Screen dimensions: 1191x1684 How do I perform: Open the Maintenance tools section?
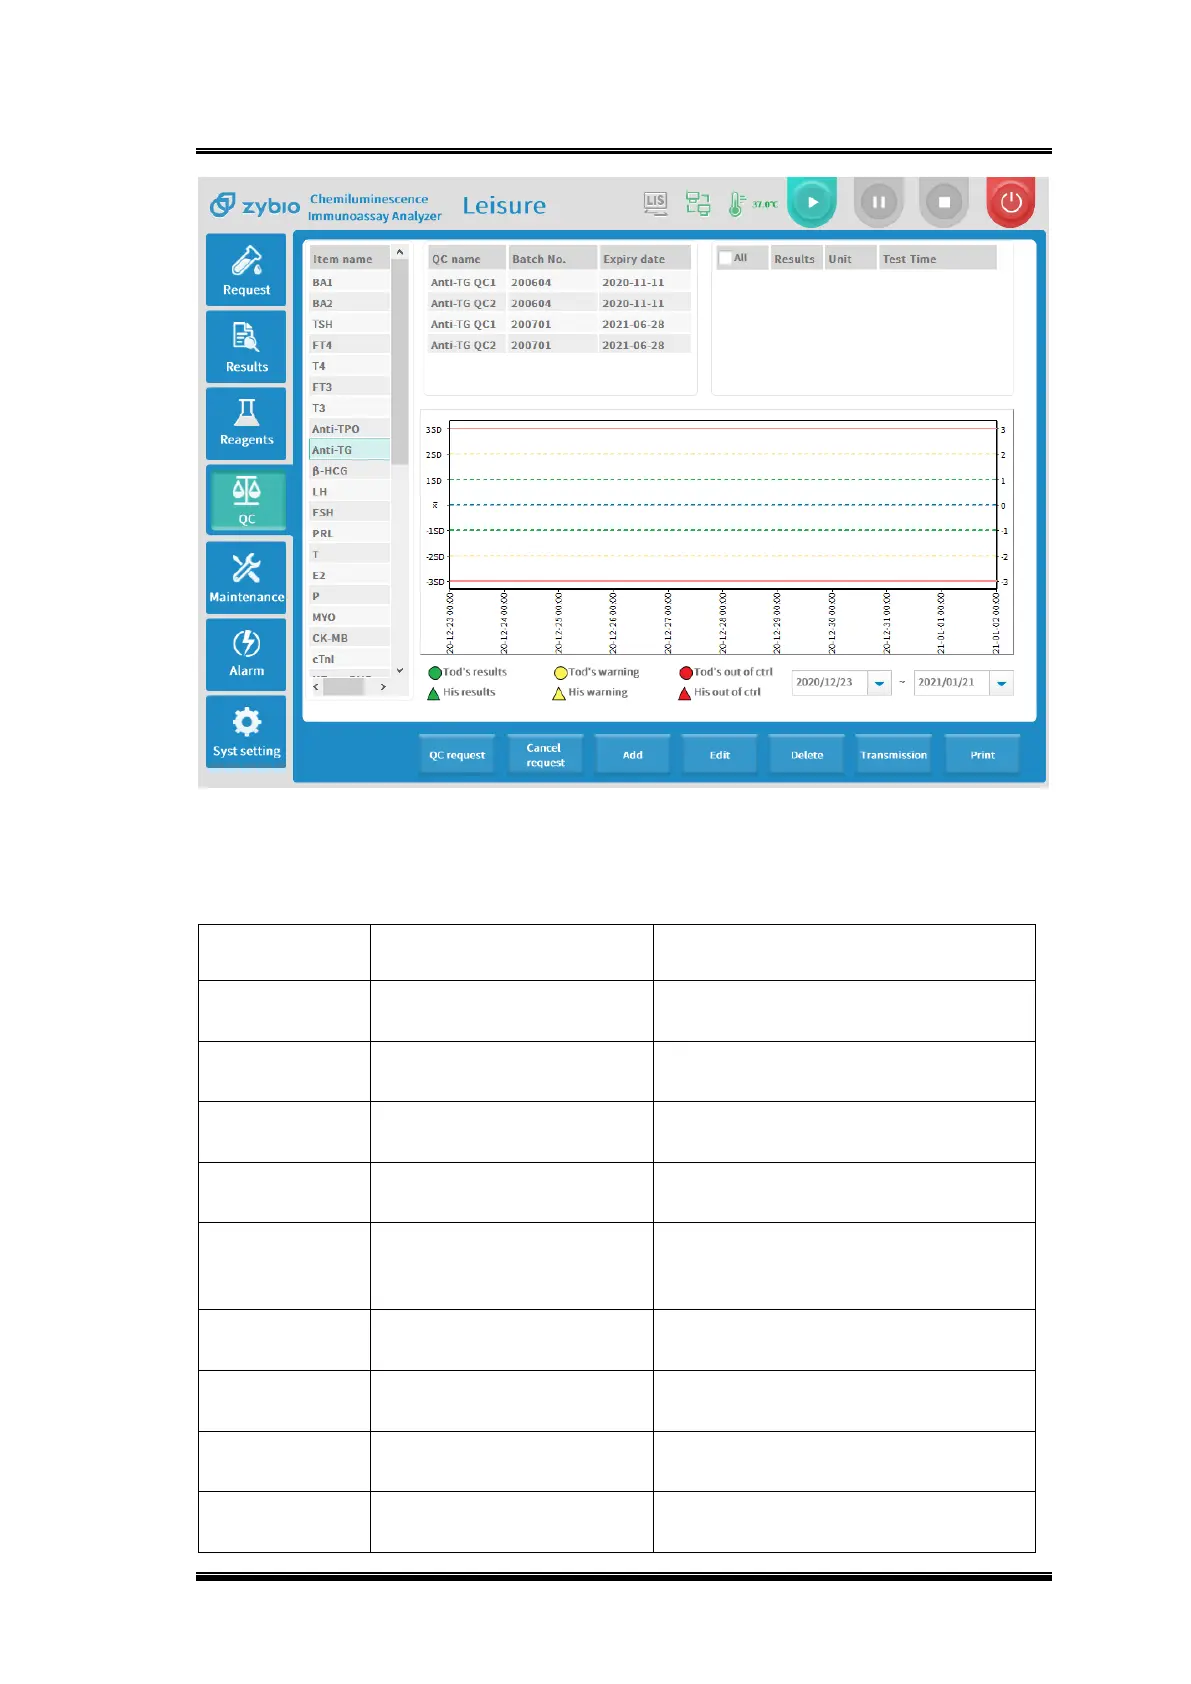246,577
